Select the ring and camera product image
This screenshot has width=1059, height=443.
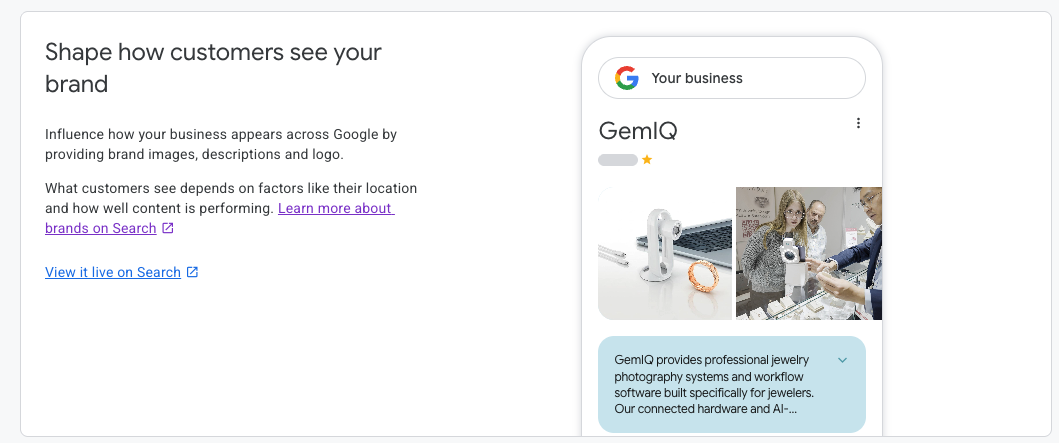point(665,253)
